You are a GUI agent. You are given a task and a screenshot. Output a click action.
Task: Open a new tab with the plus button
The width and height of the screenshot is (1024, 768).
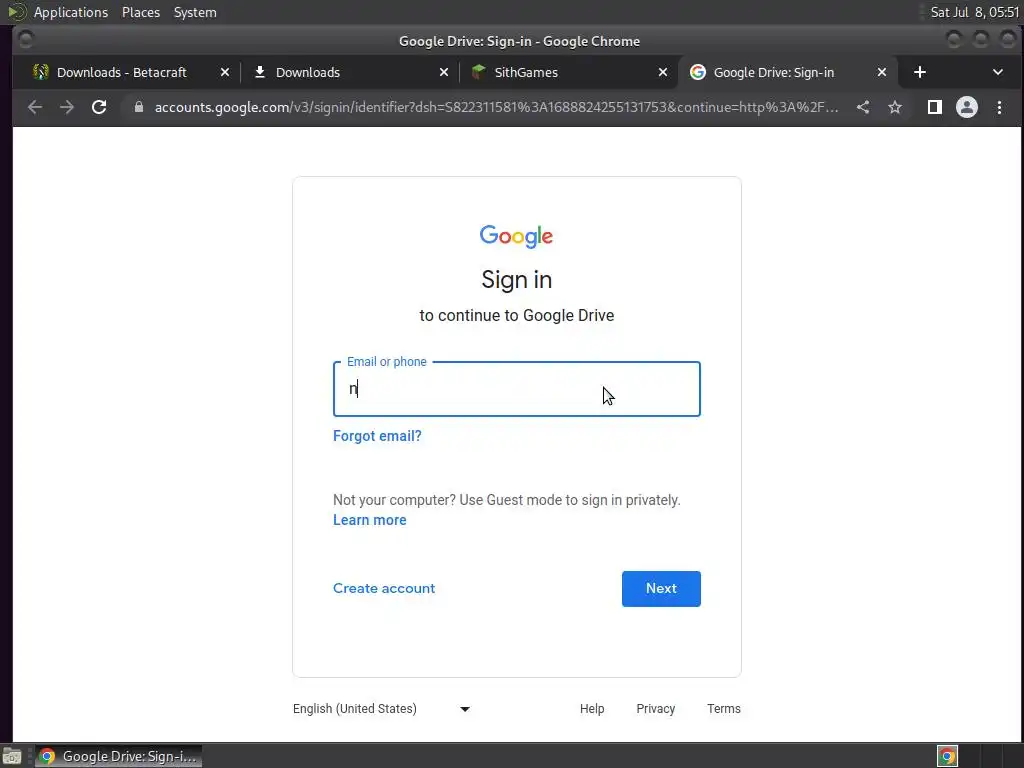(920, 72)
